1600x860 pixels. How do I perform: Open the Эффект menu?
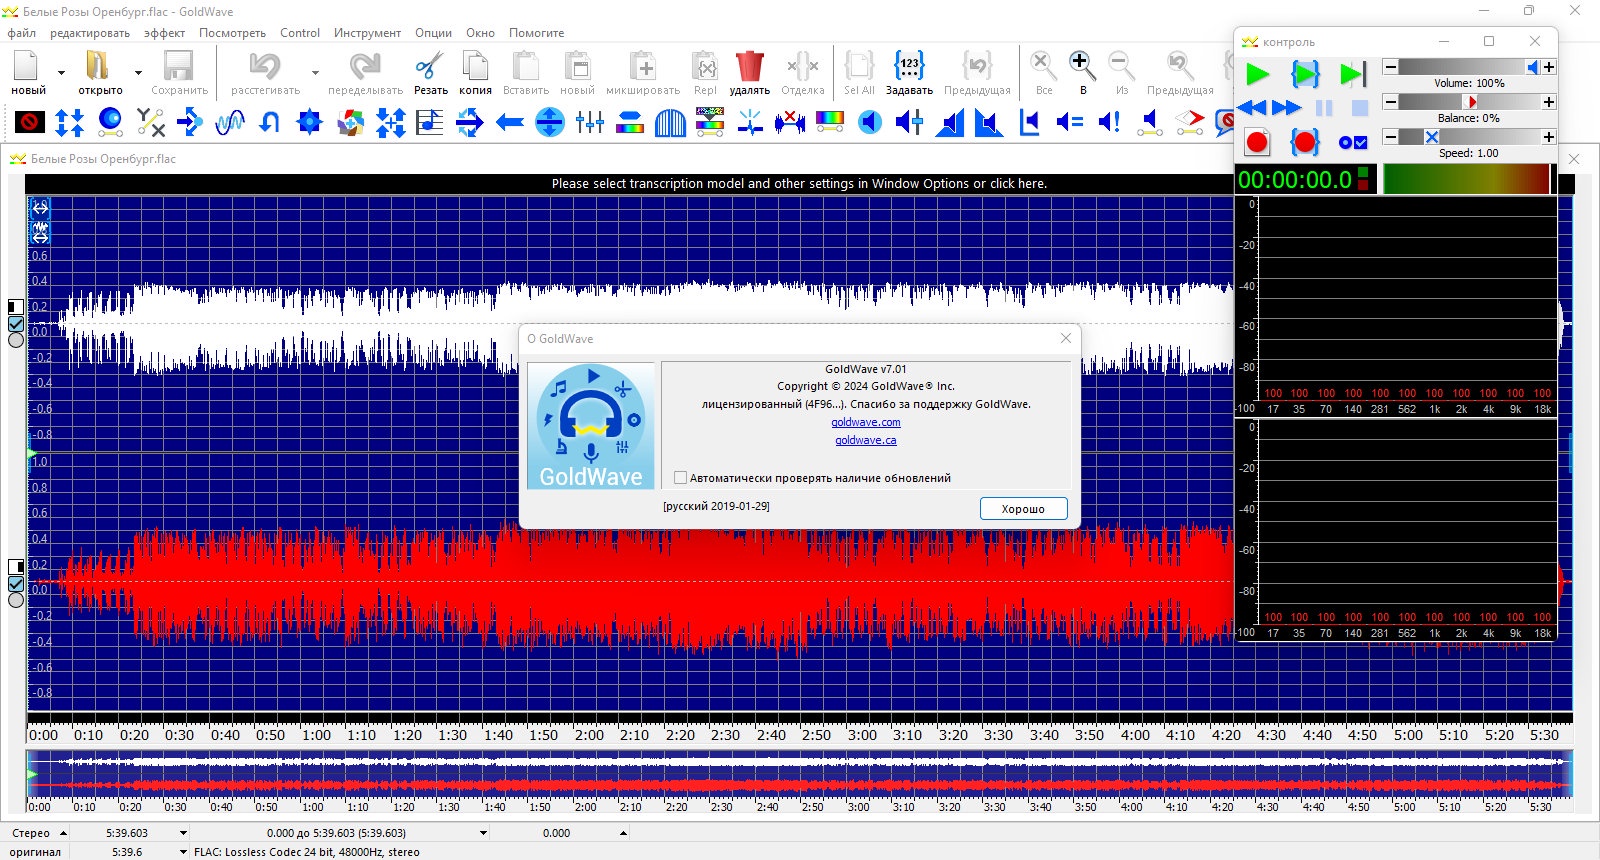point(164,33)
